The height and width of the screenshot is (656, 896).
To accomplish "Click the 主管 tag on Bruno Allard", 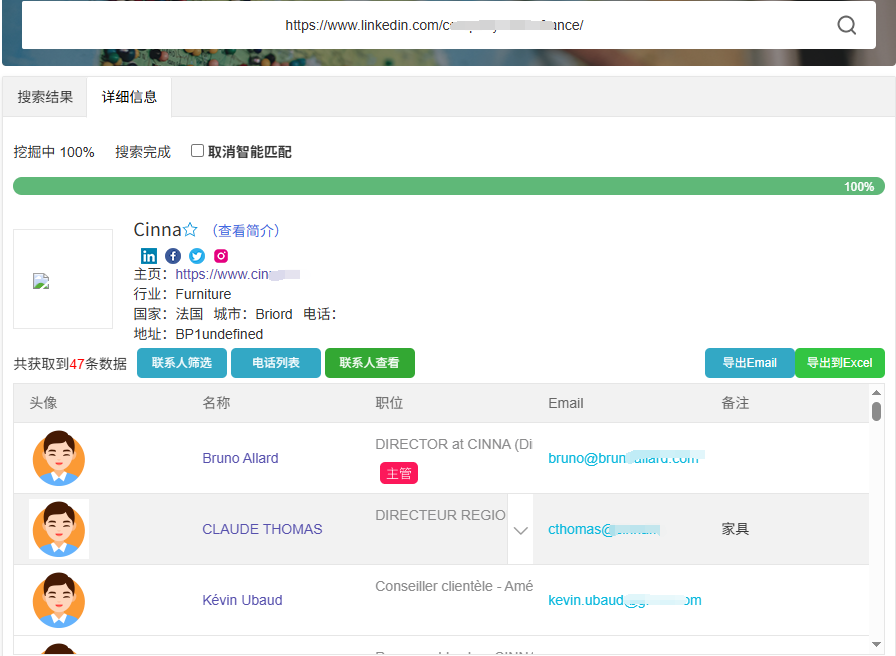I will [399, 473].
